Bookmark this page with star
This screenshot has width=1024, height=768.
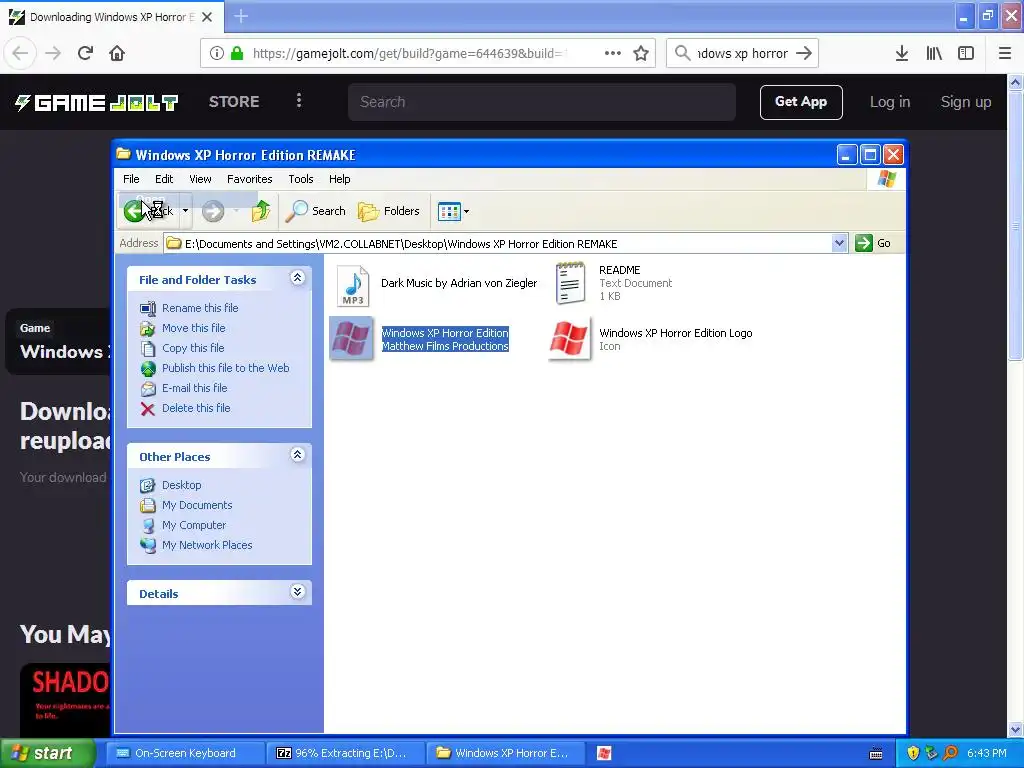point(641,53)
